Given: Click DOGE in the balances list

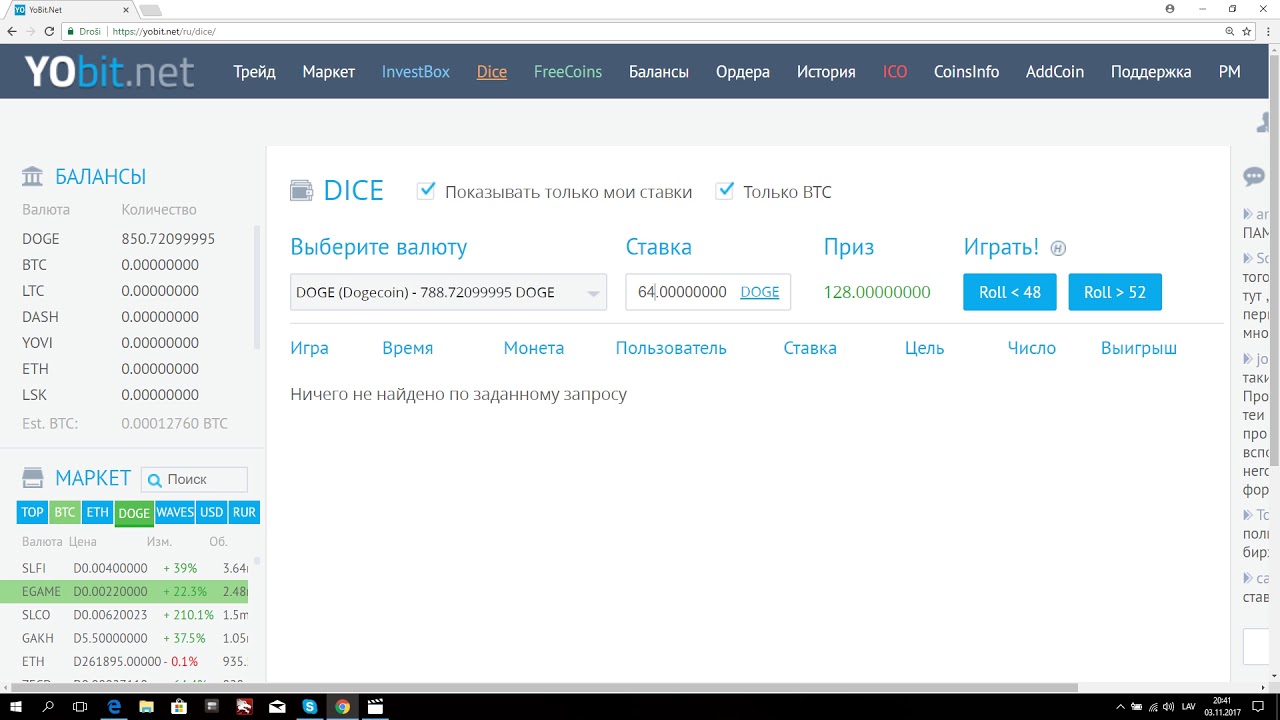Looking at the screenshot, I should pyautogui.click(x=41, y=239).
